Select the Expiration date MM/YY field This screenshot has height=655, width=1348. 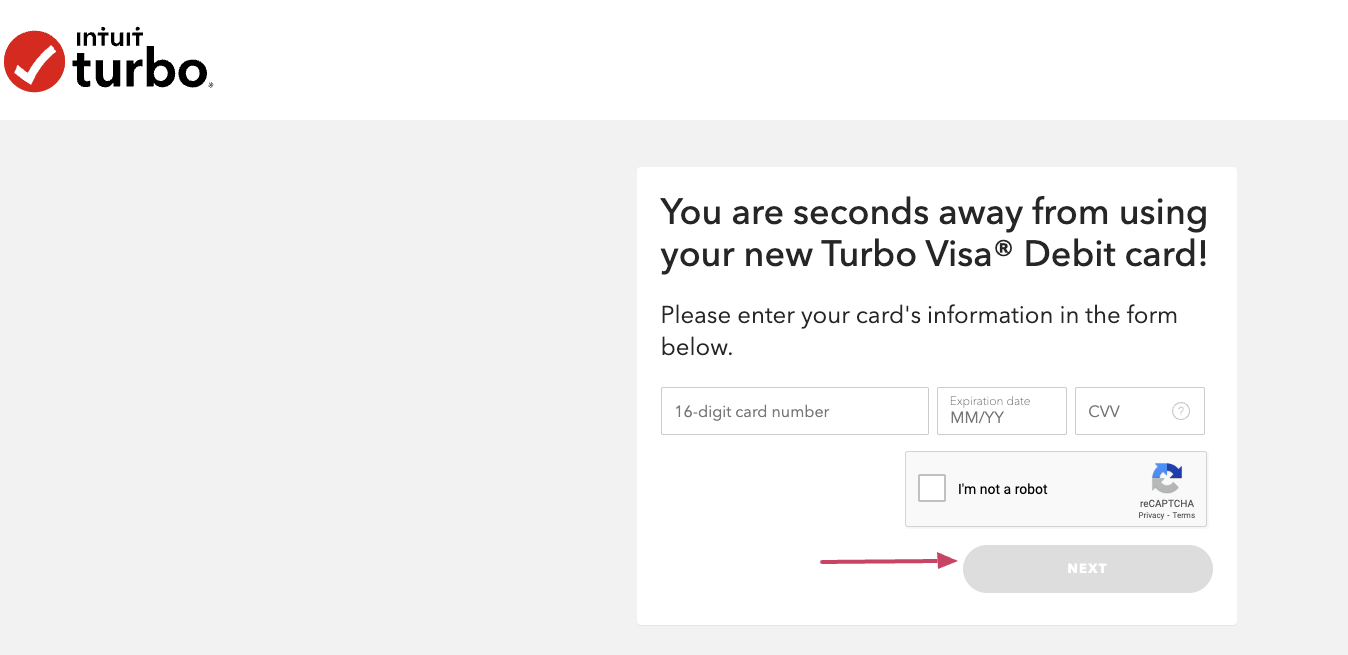coord(1001,411)
